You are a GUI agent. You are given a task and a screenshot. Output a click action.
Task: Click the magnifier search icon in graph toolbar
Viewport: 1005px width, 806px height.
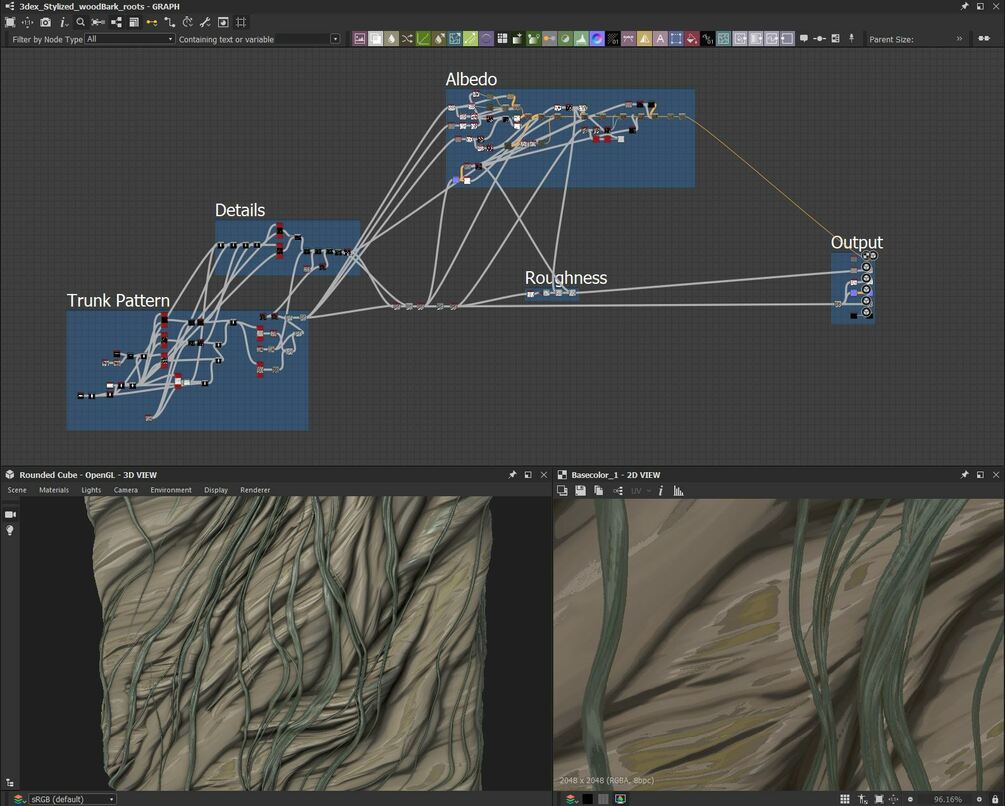[80, 22]
